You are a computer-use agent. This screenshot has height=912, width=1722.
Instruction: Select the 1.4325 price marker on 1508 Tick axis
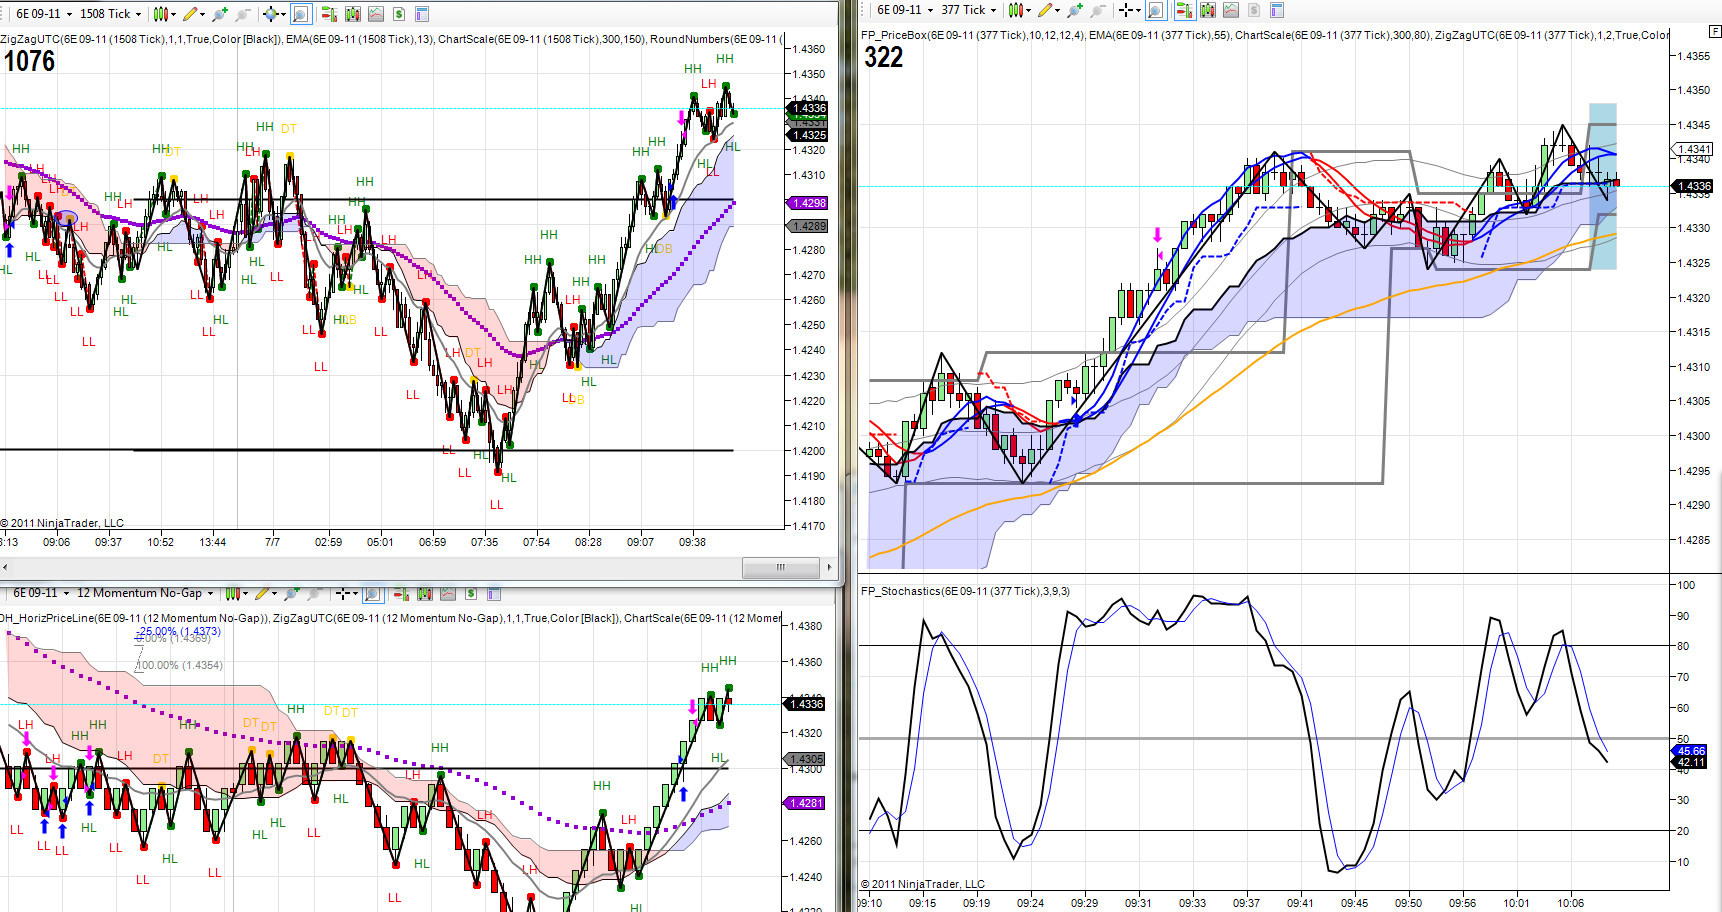point(808,135)
